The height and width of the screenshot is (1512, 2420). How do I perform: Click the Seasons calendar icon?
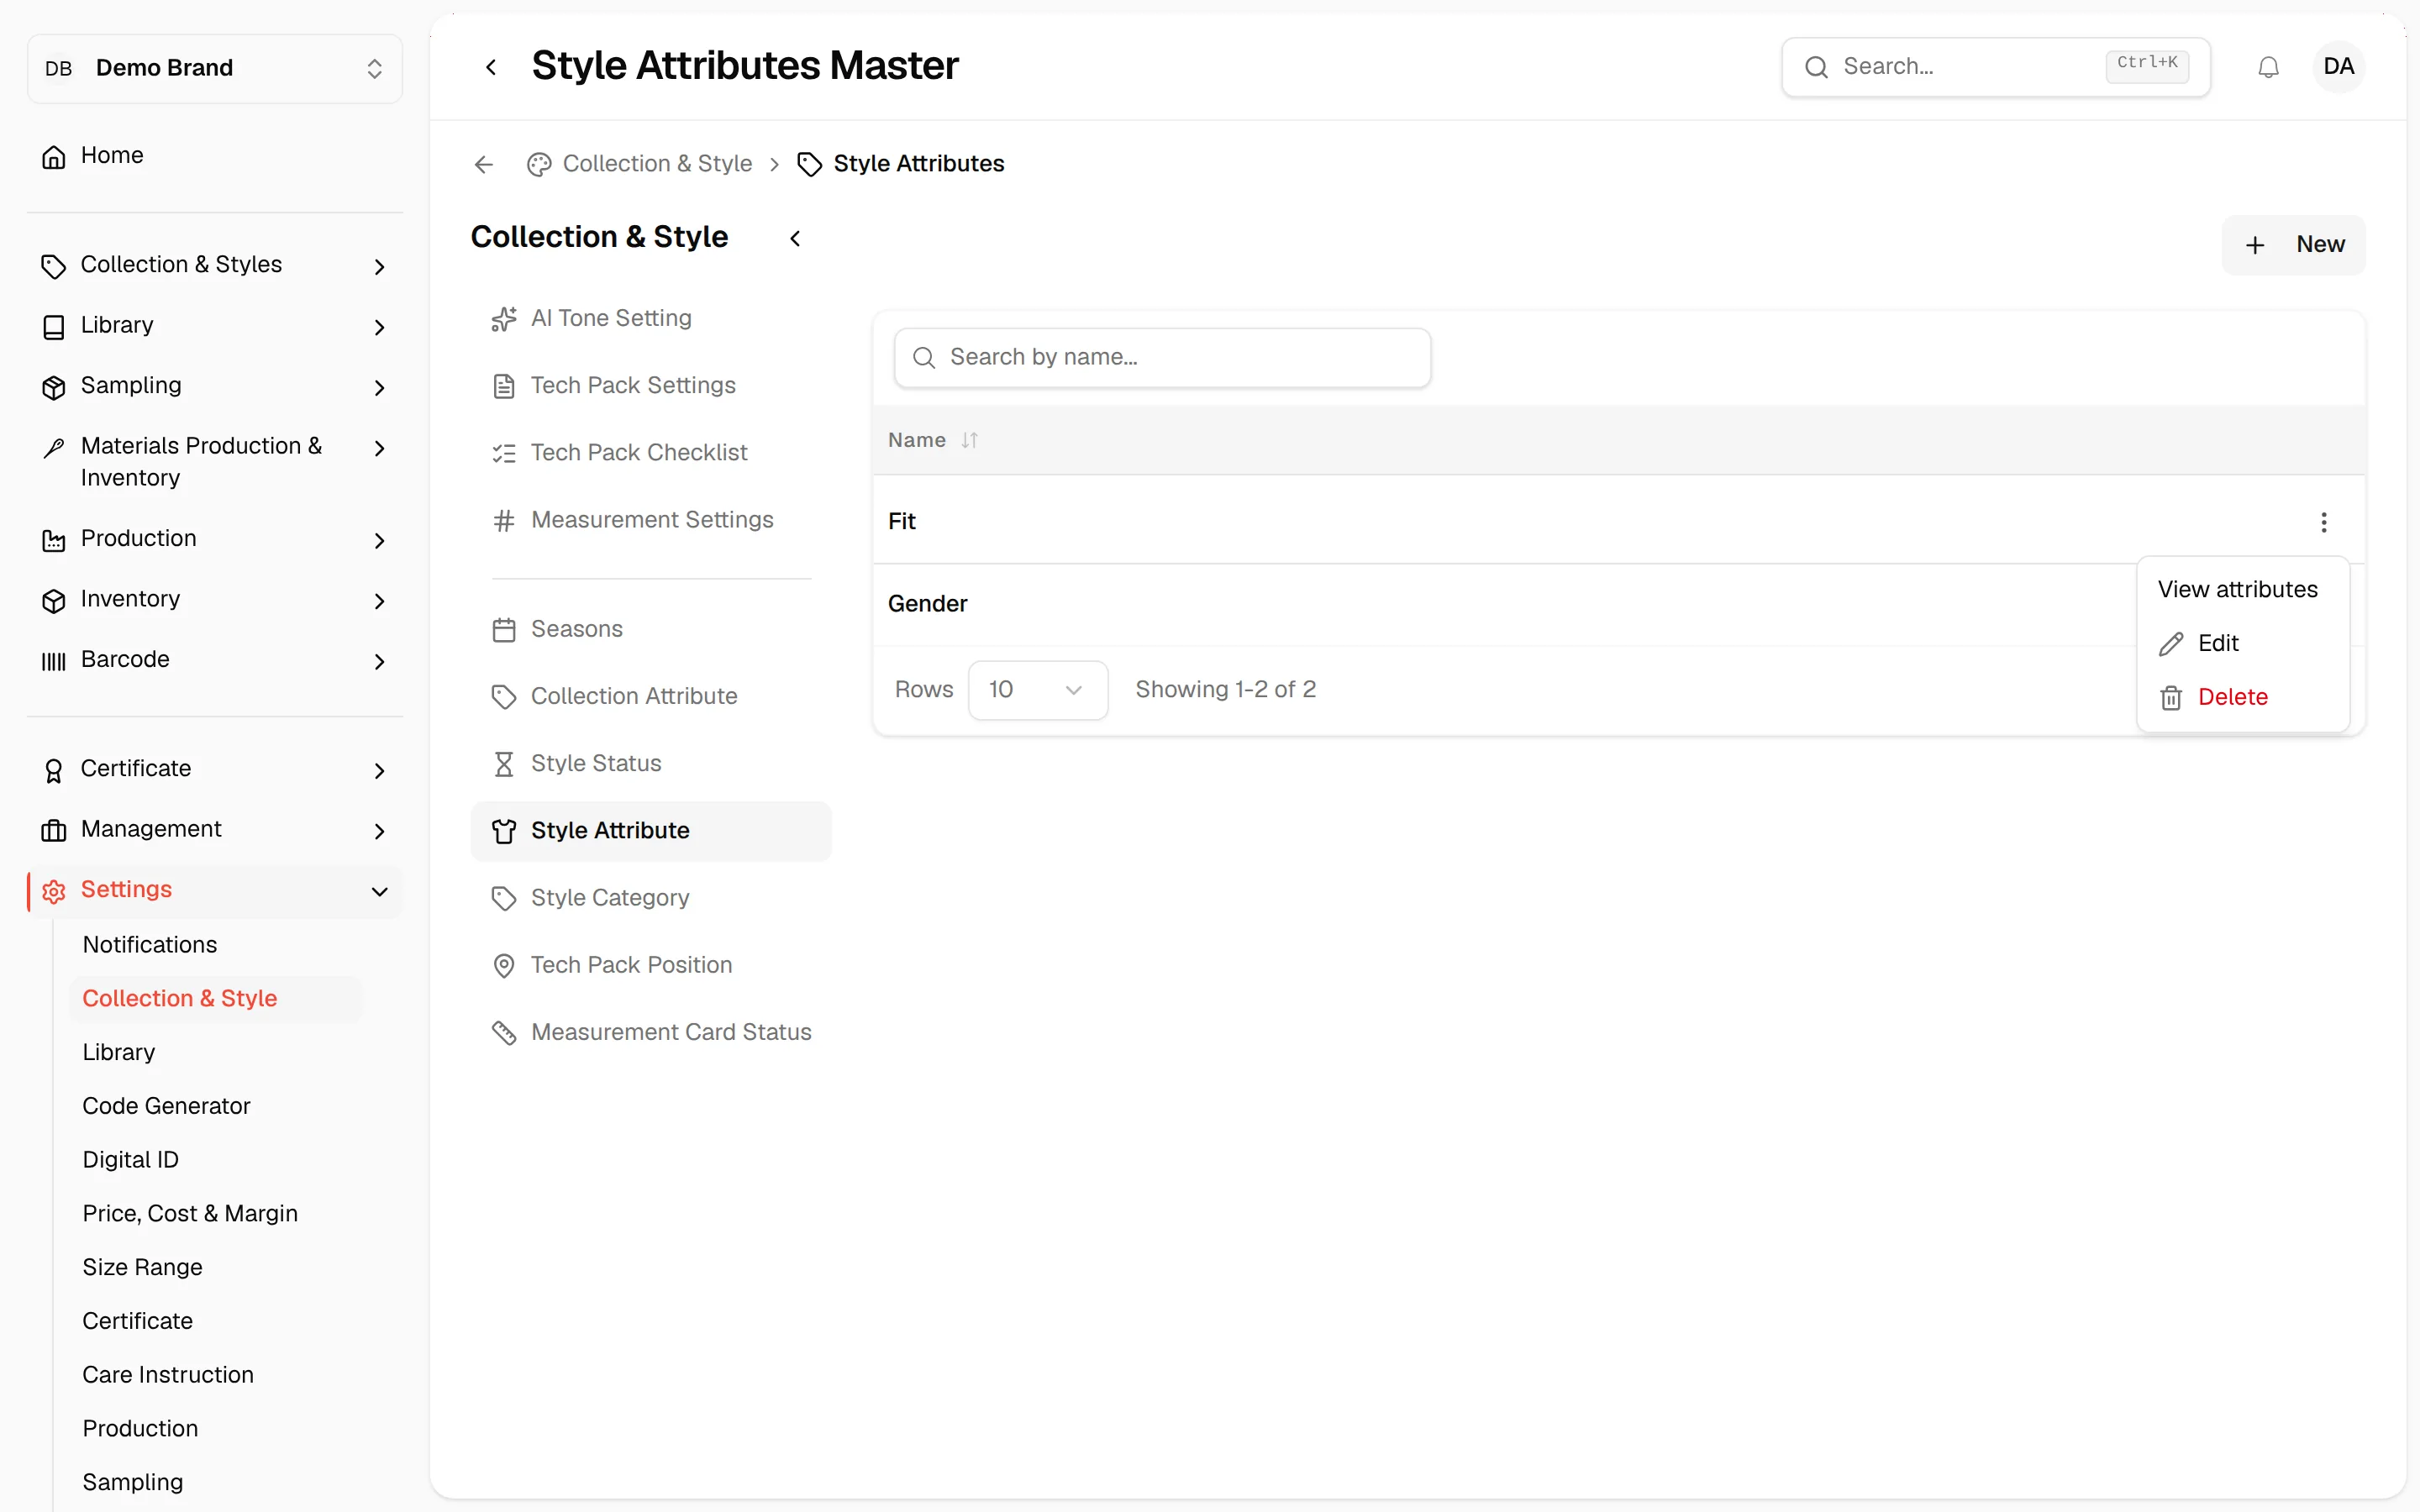[504, 629]
